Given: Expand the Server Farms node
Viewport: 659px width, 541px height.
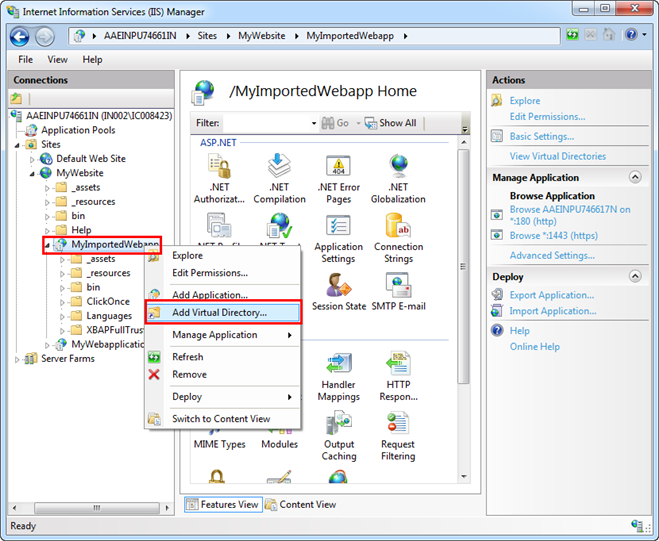Looking at the screenshot, I should pos(17,359).
